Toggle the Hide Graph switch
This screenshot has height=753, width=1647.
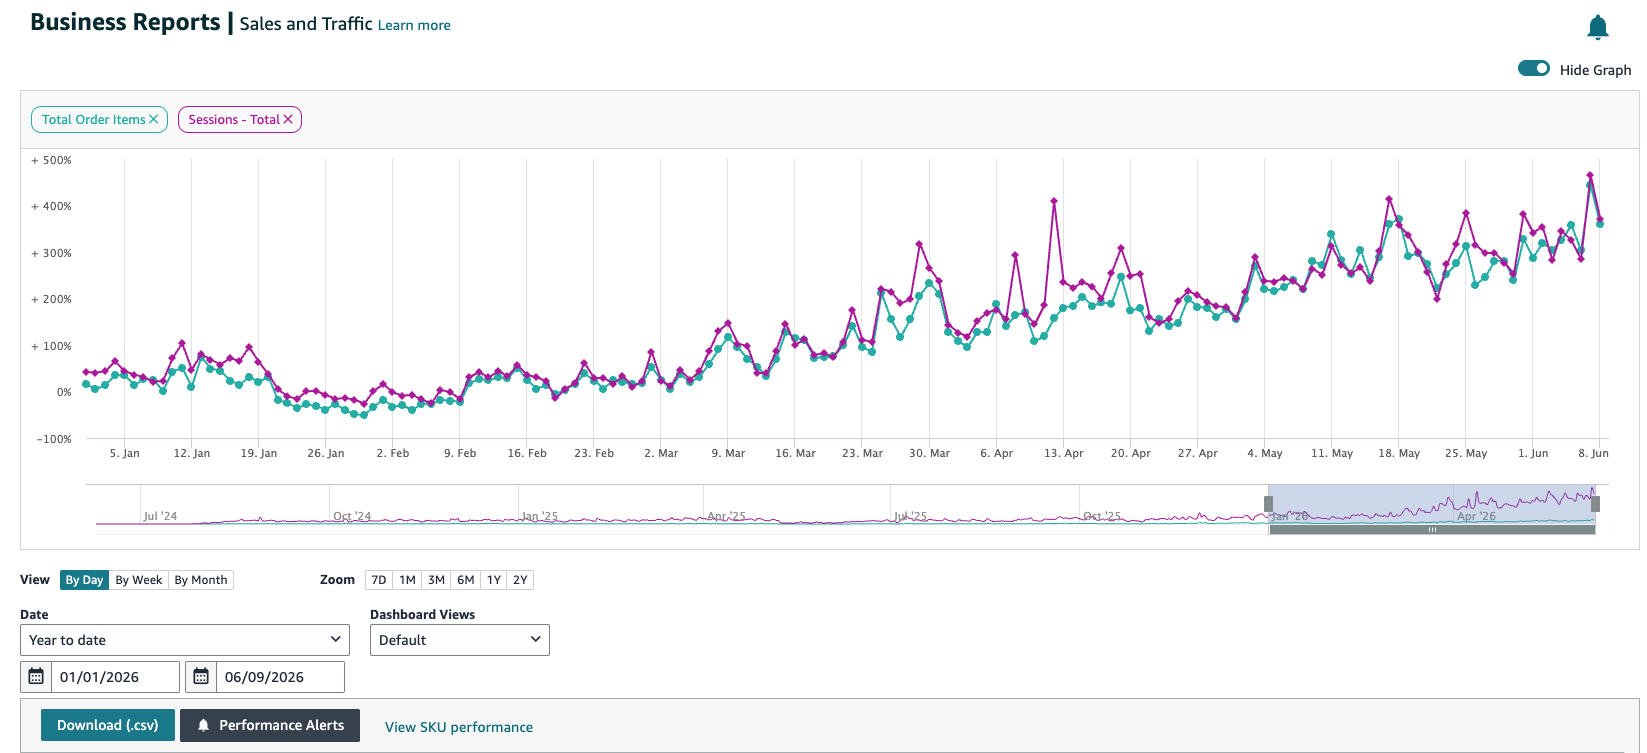(x=1534, y=69)
